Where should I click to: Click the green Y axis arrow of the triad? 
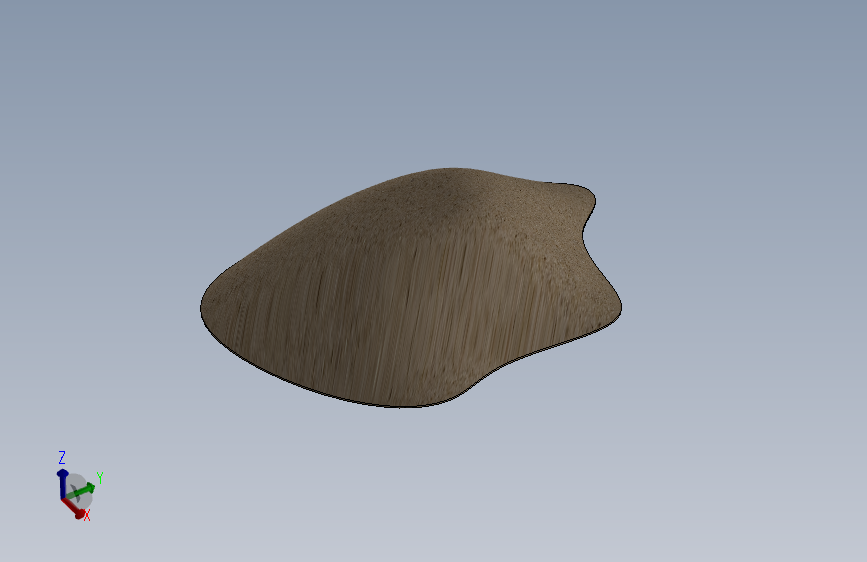(83, 490)
